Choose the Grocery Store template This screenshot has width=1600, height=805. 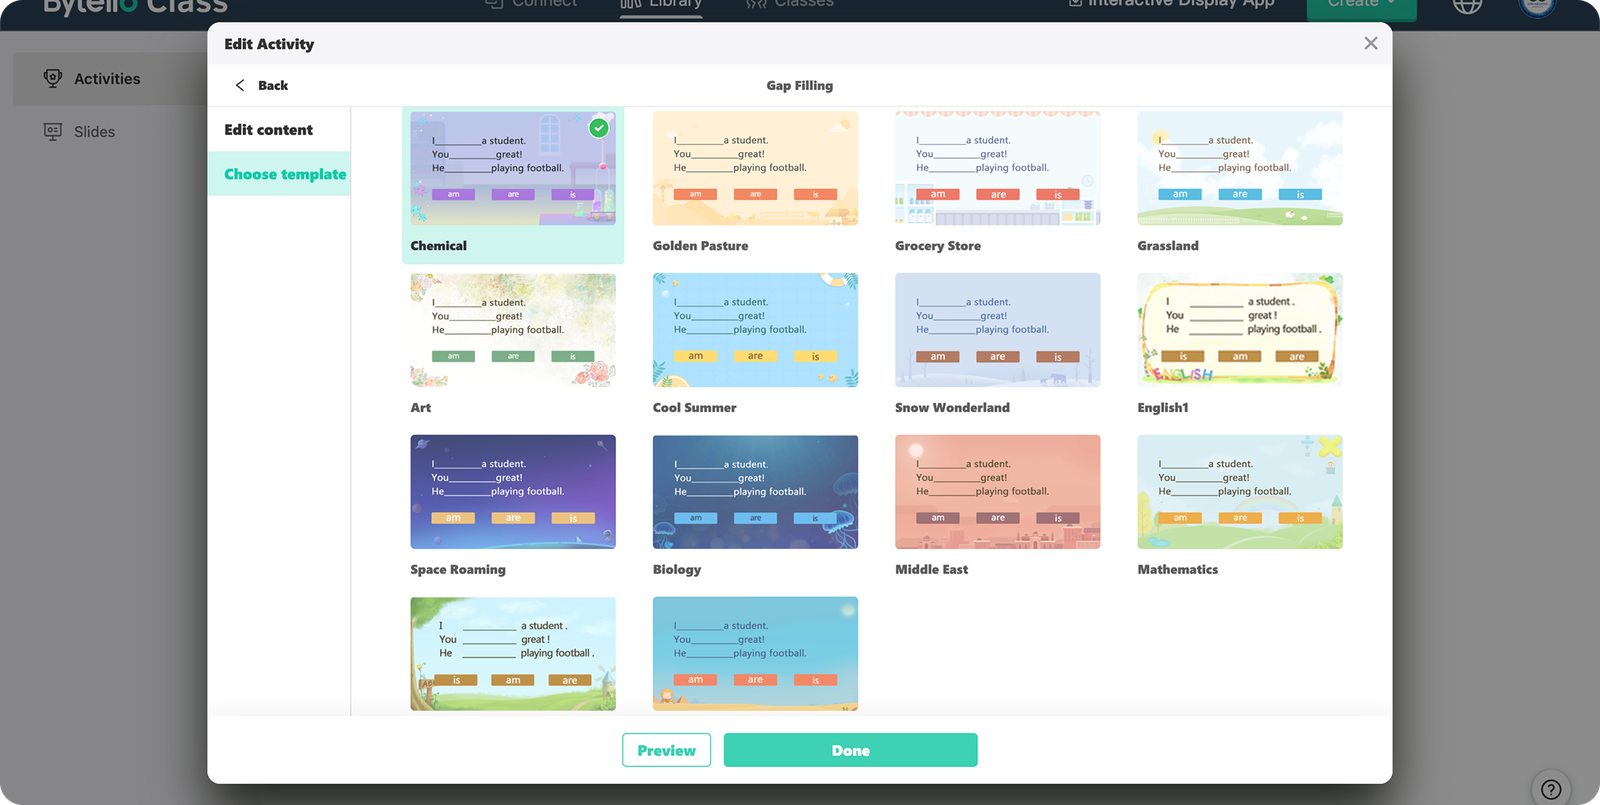click(997, 168)
